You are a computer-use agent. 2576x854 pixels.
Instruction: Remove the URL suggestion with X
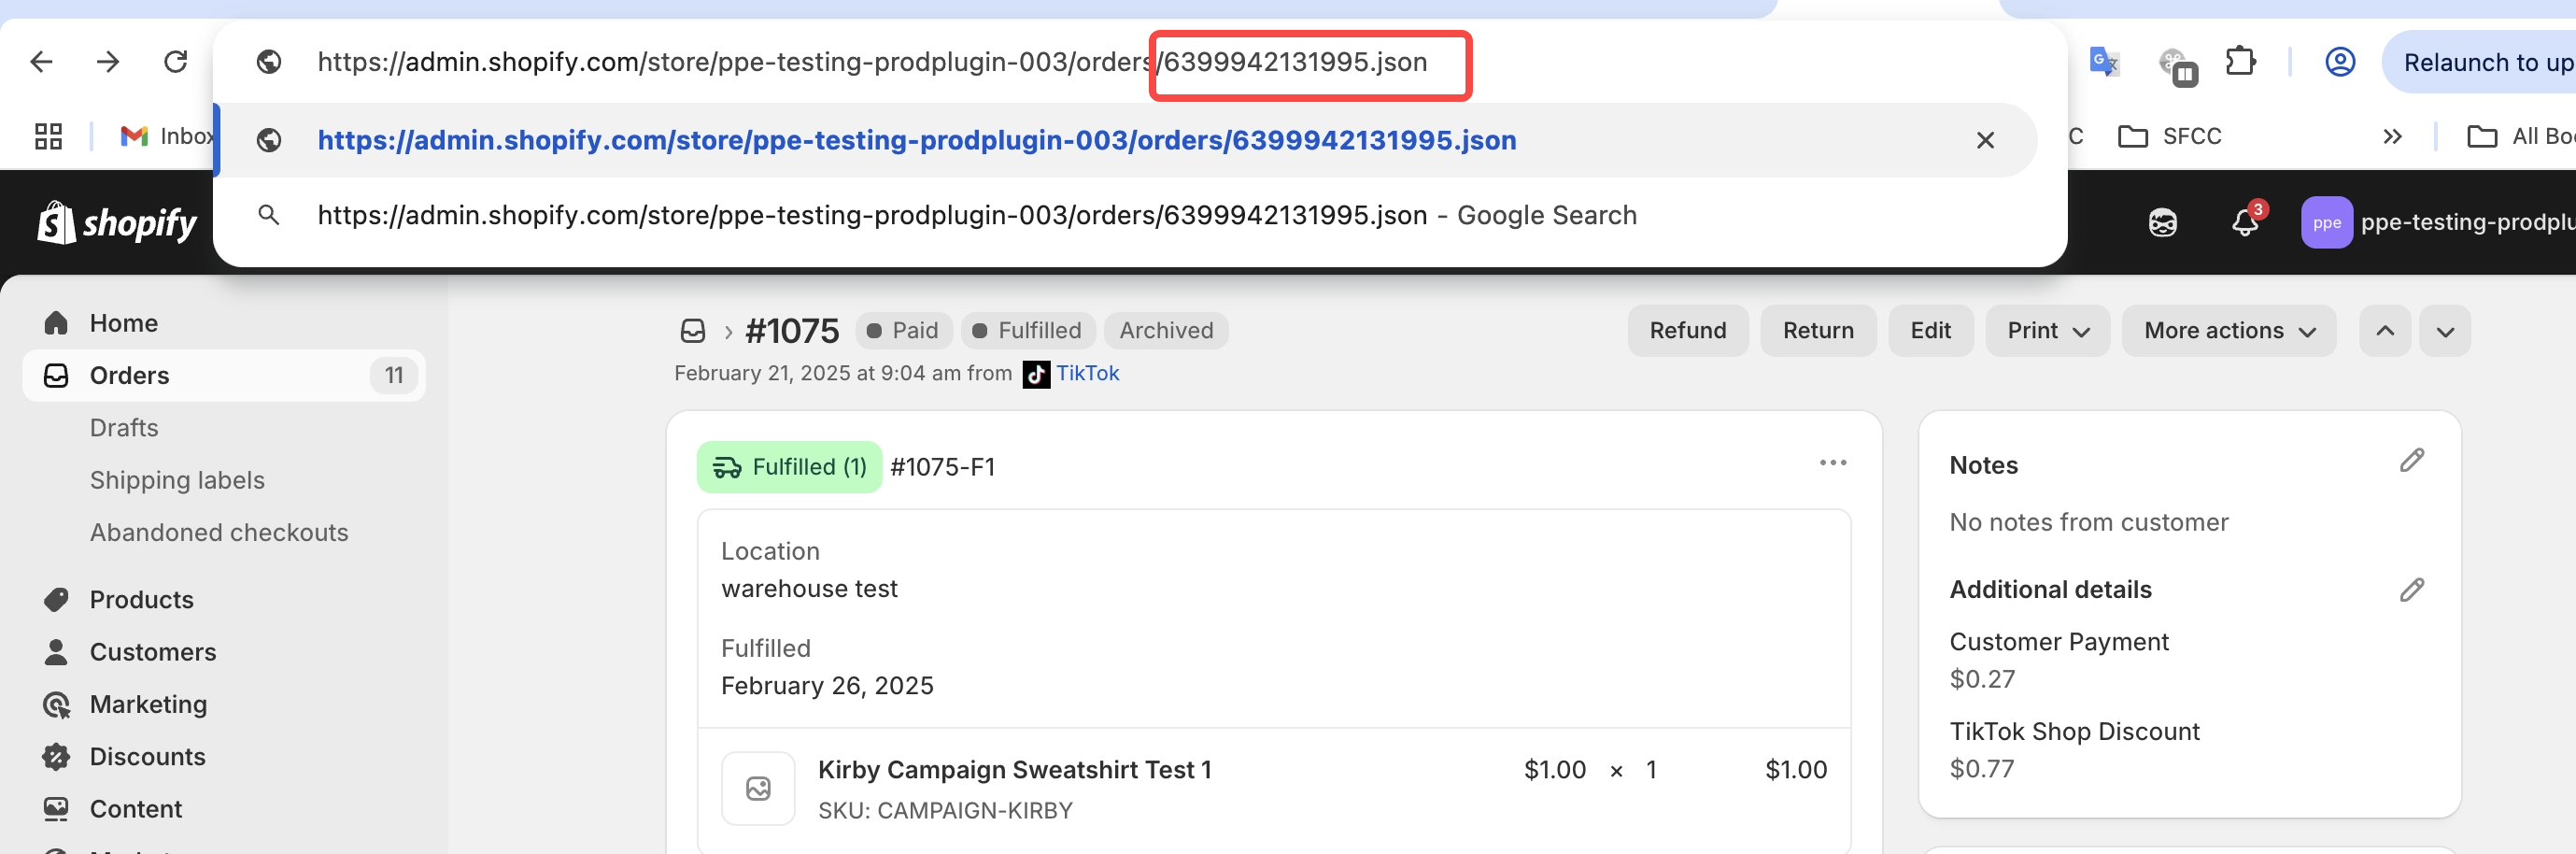(x=1985, y=140)
